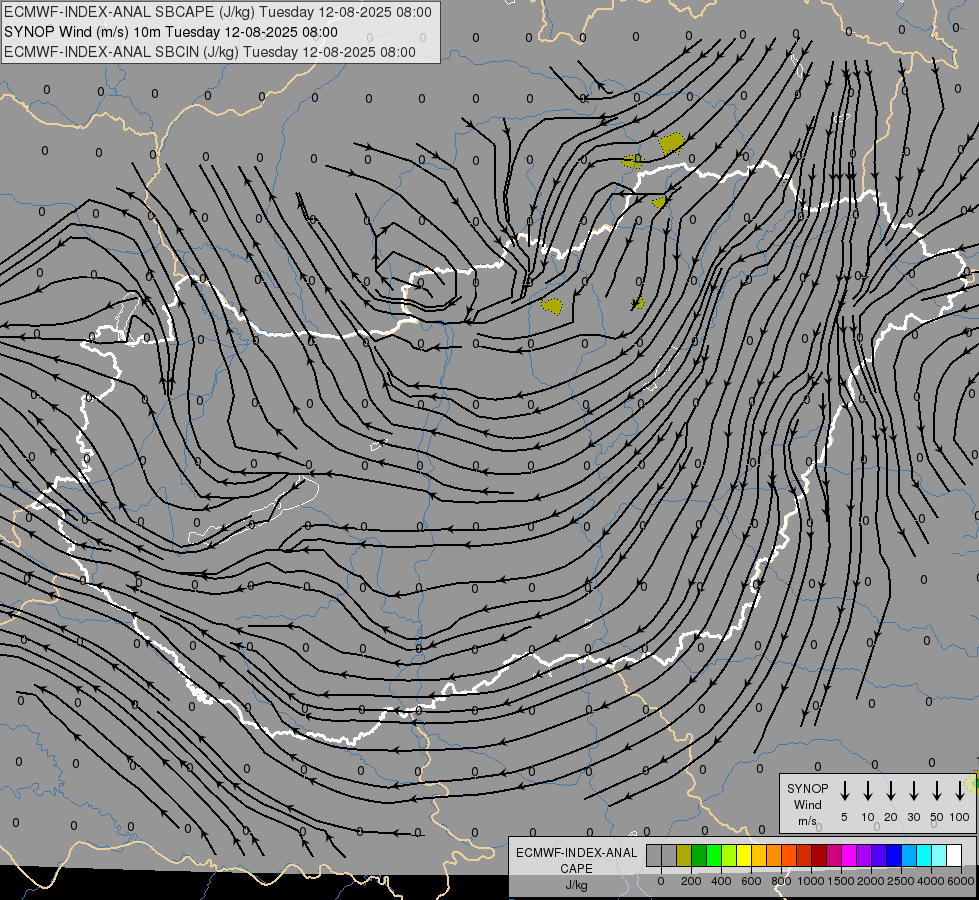This screenshot has height=900, width=979.
Task: Pick the lime yellow-green CAPE legend swatch
Action: click(x=729, y=855)
